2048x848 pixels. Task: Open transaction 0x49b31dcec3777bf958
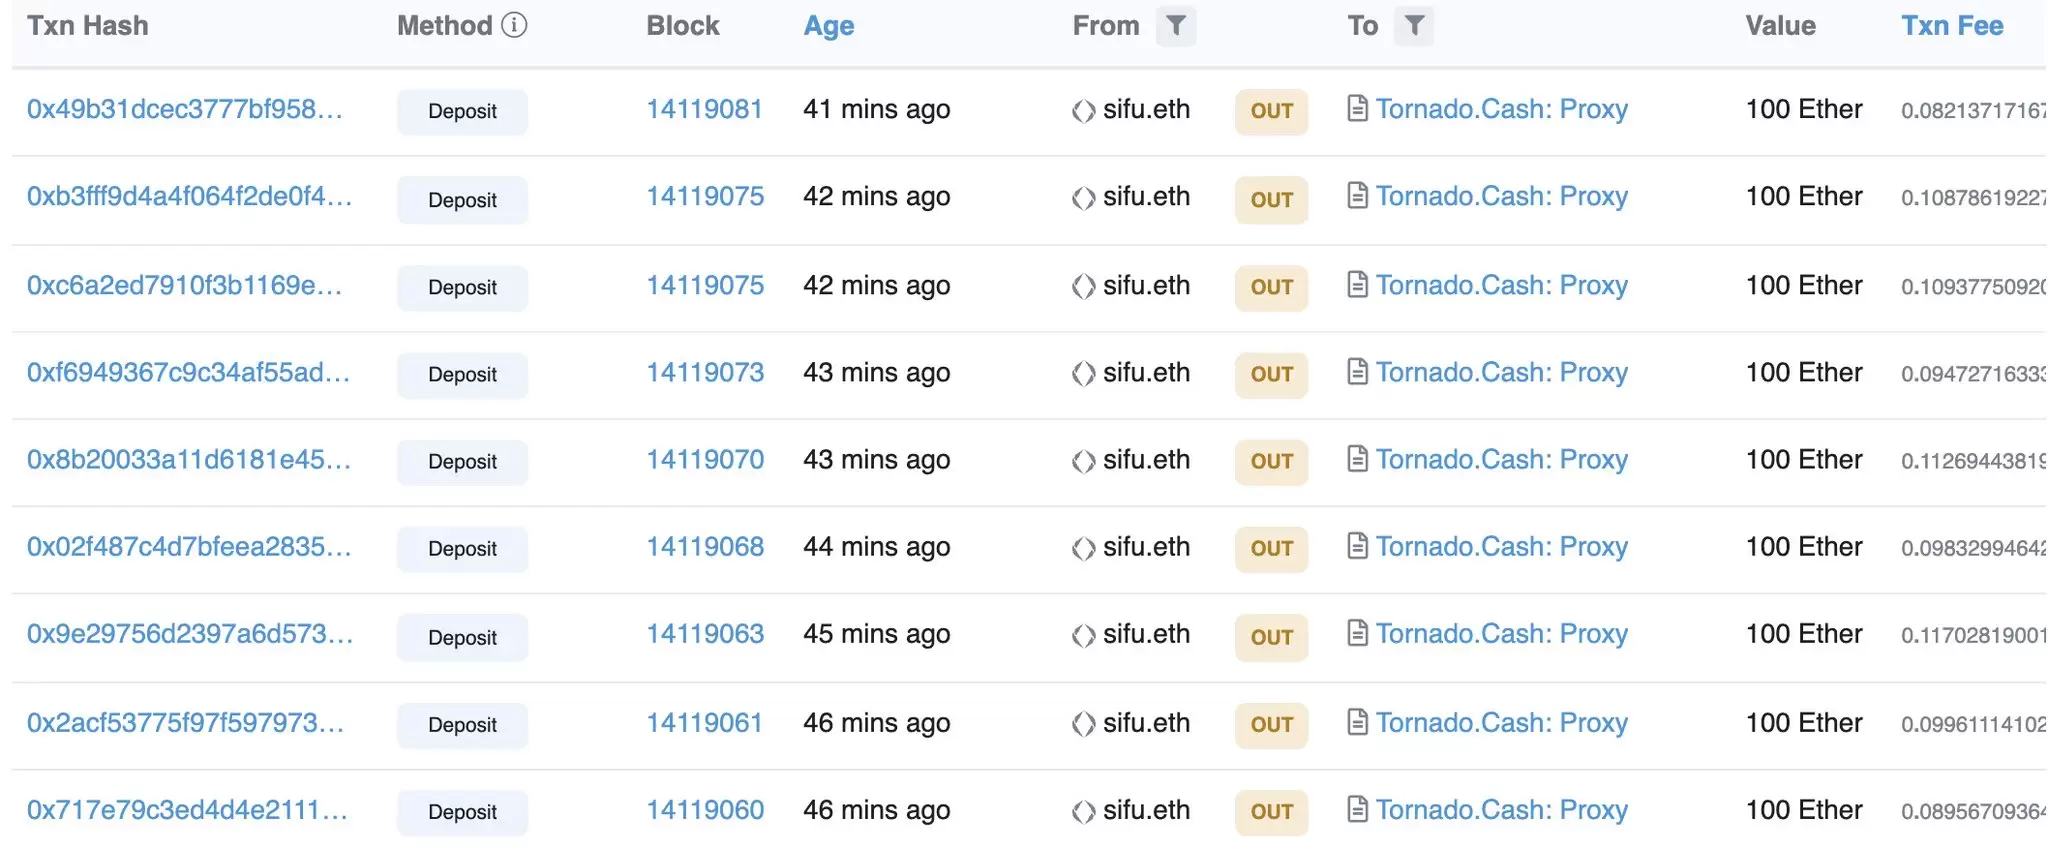pyautogui.click(x=185, y=109)
